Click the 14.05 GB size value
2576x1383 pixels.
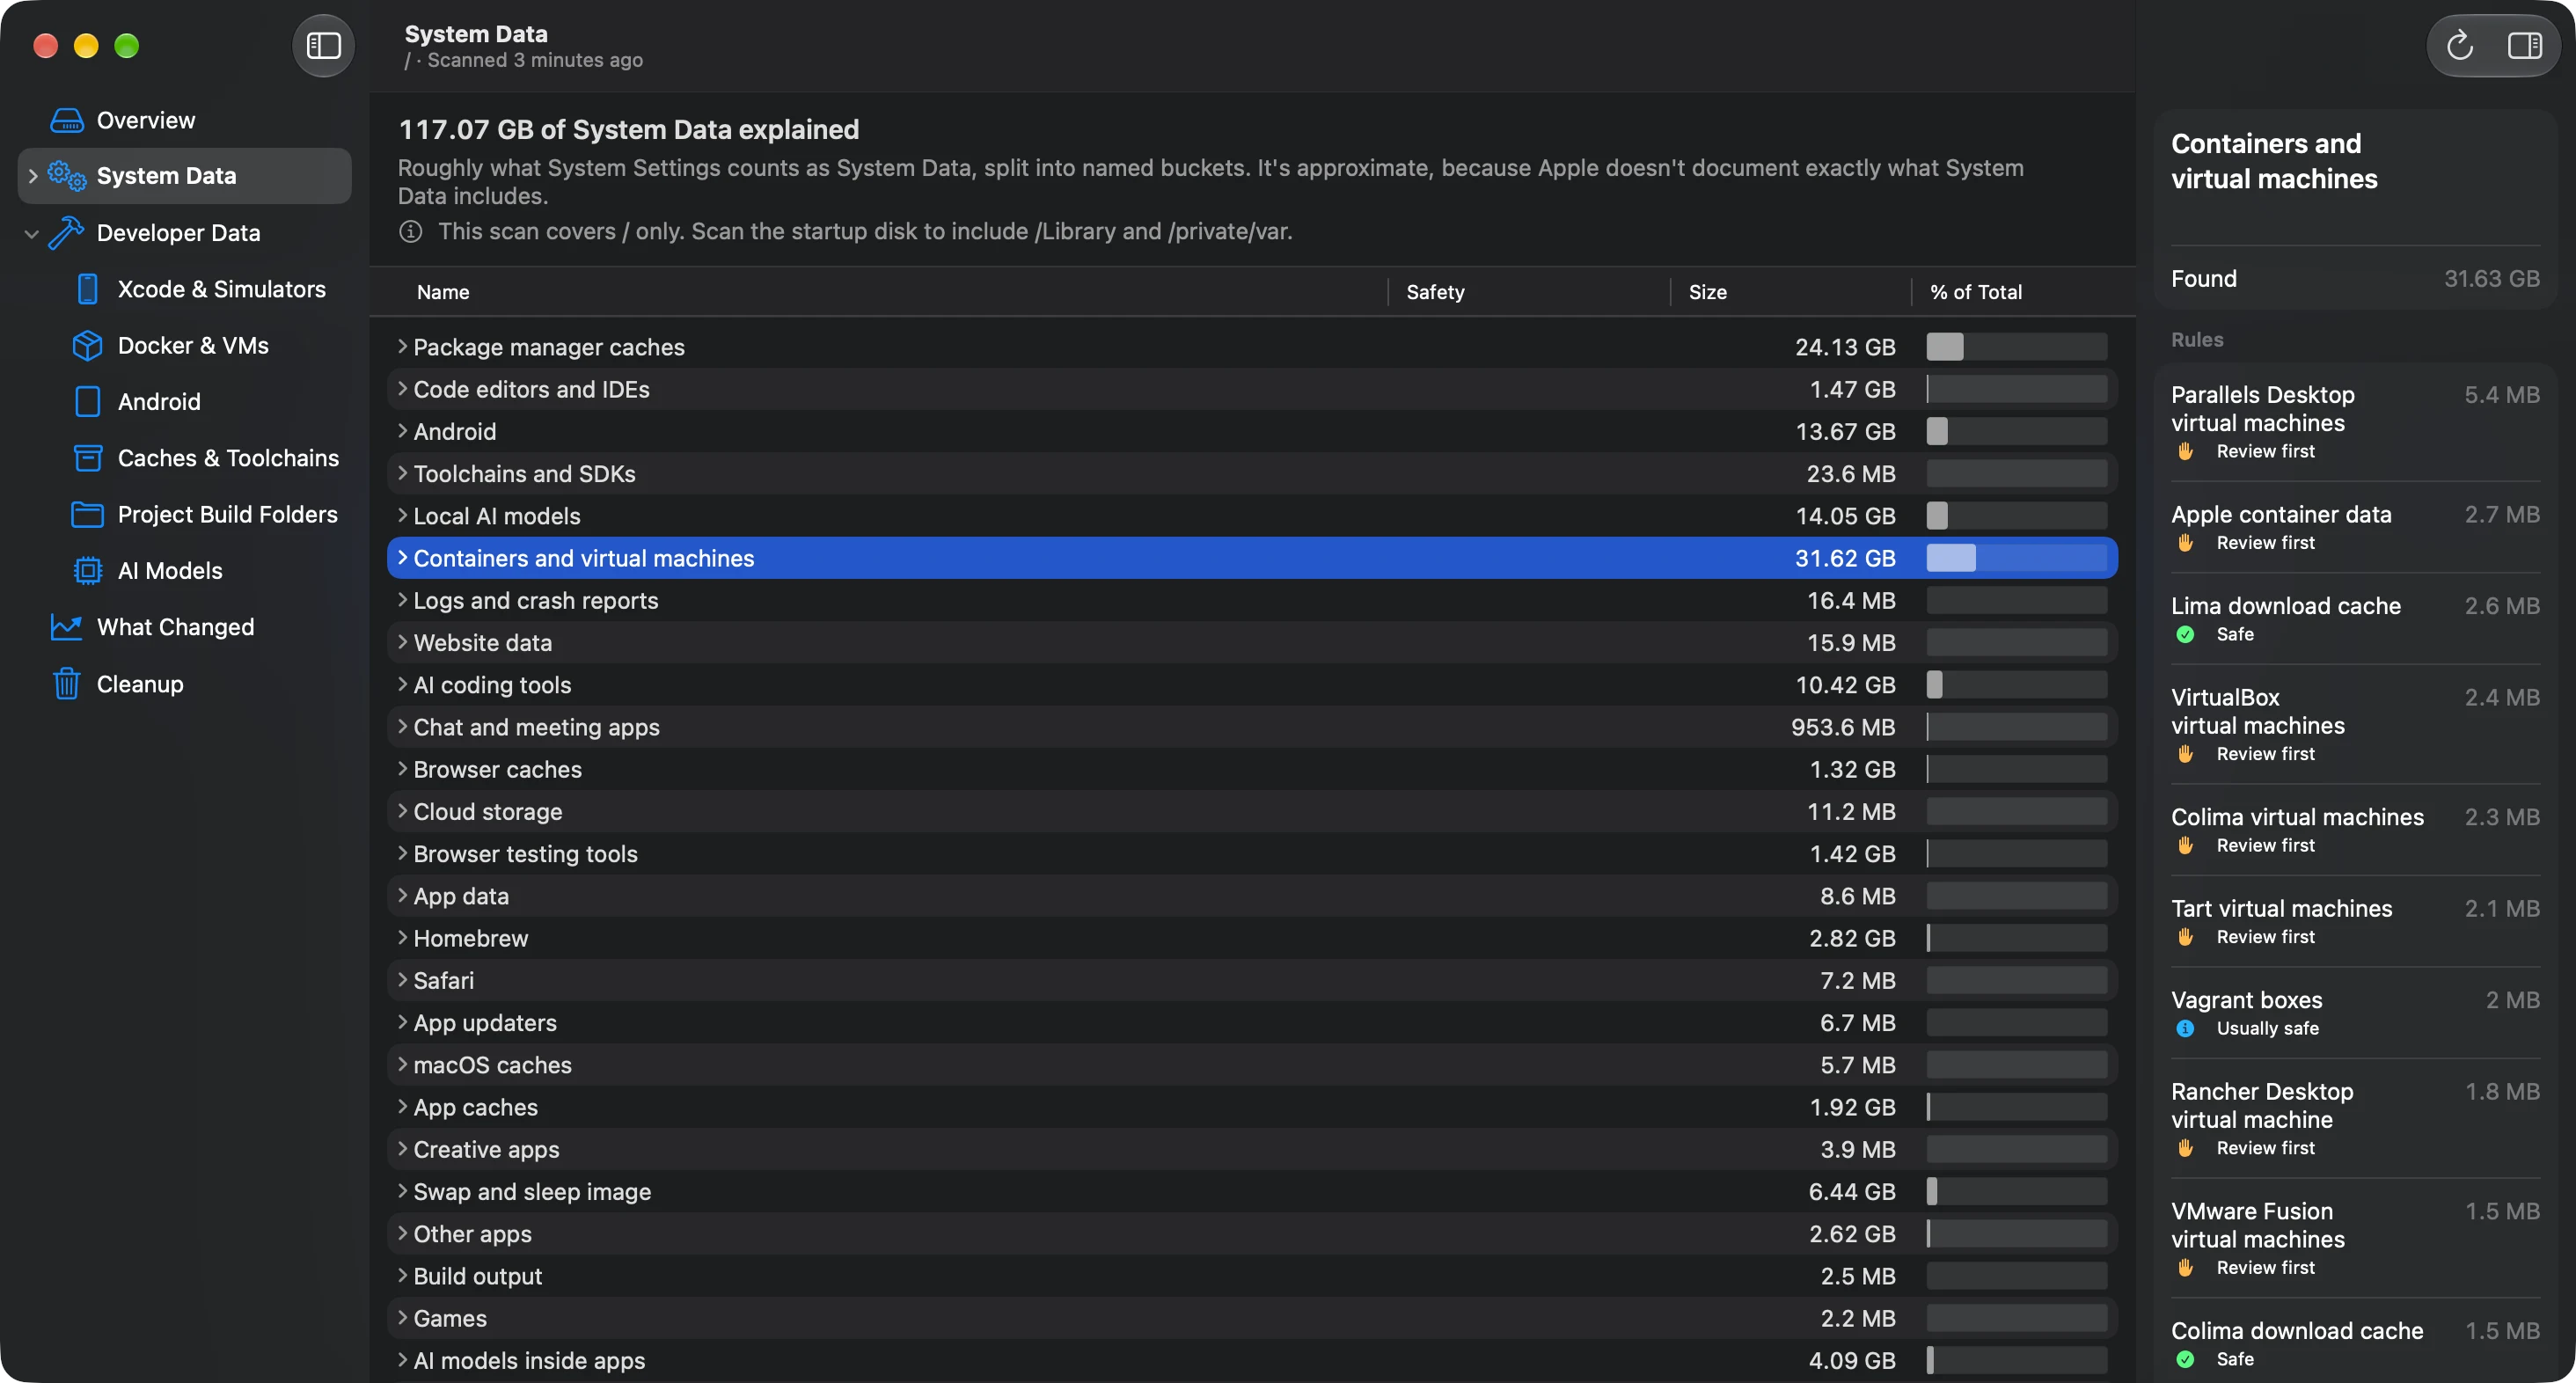(1845, 516)
